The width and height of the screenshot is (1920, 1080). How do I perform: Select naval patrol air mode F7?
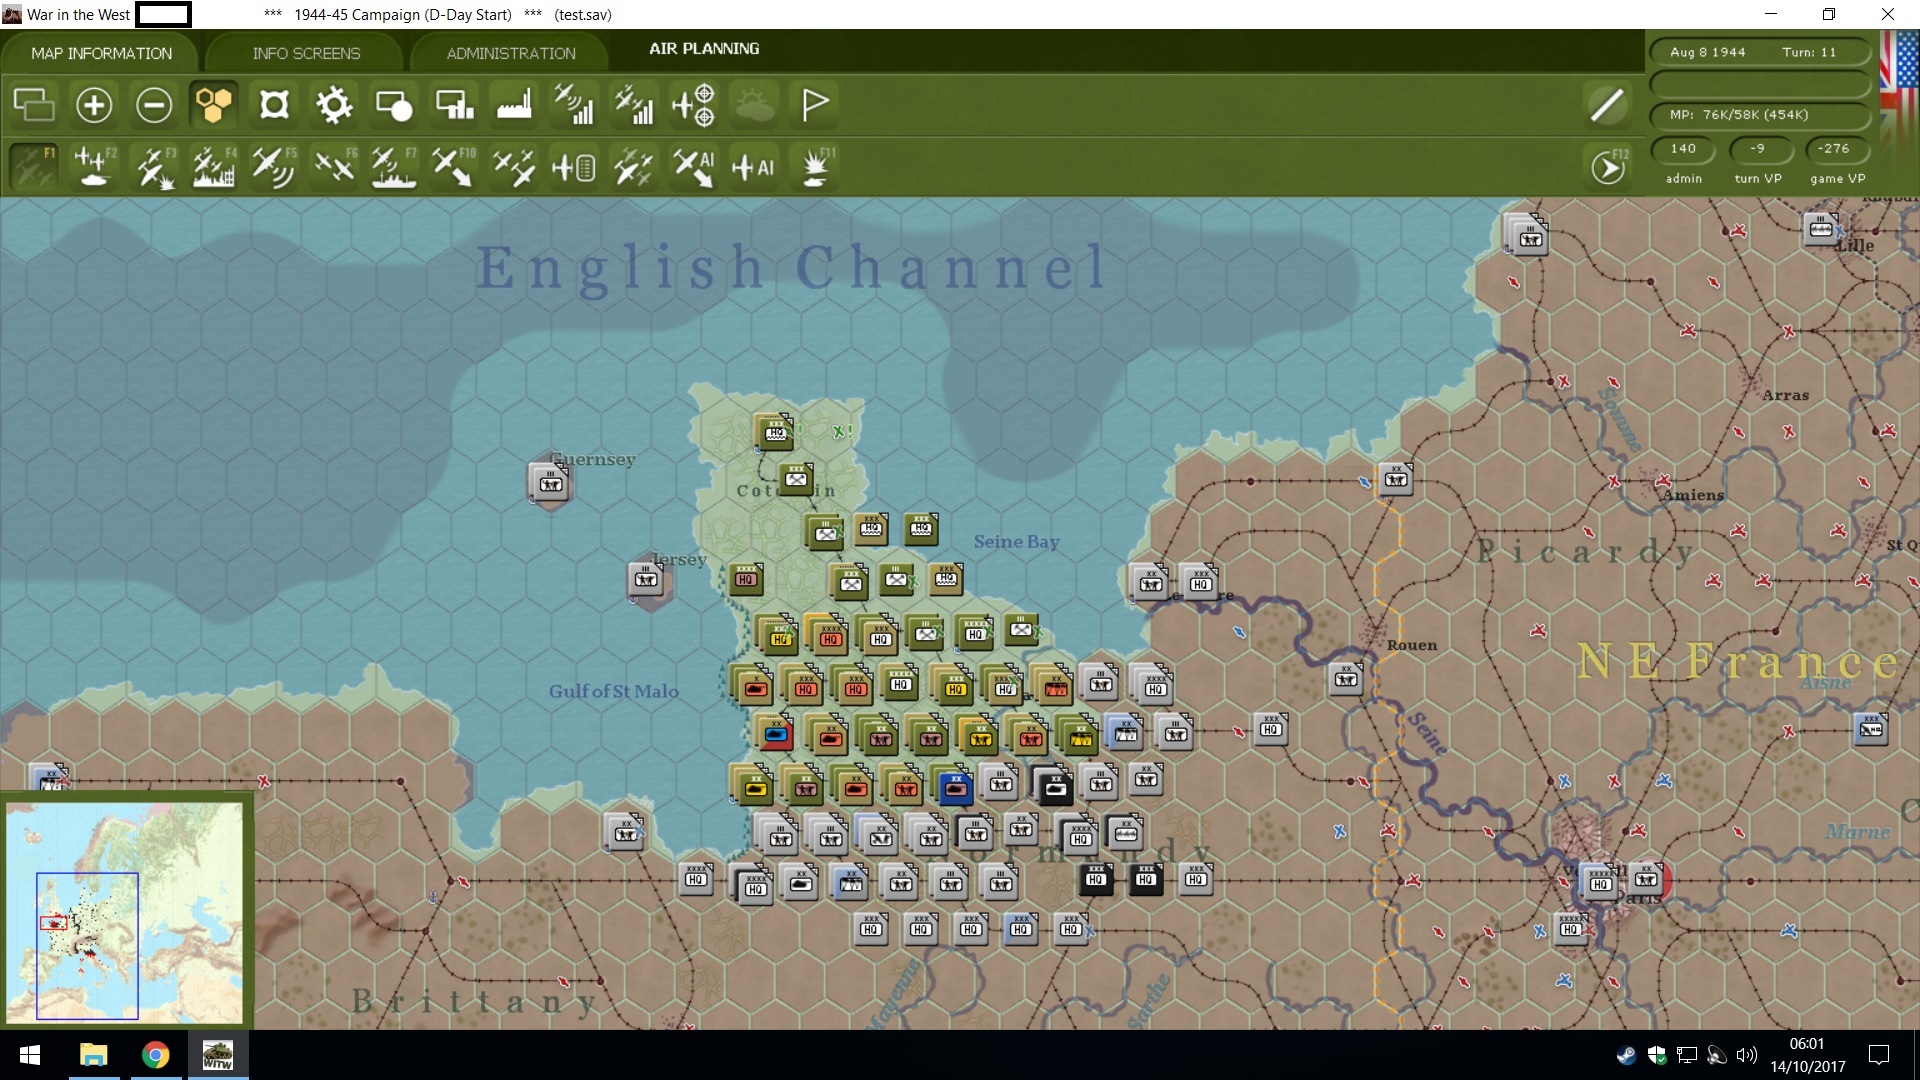coord(394,167)
